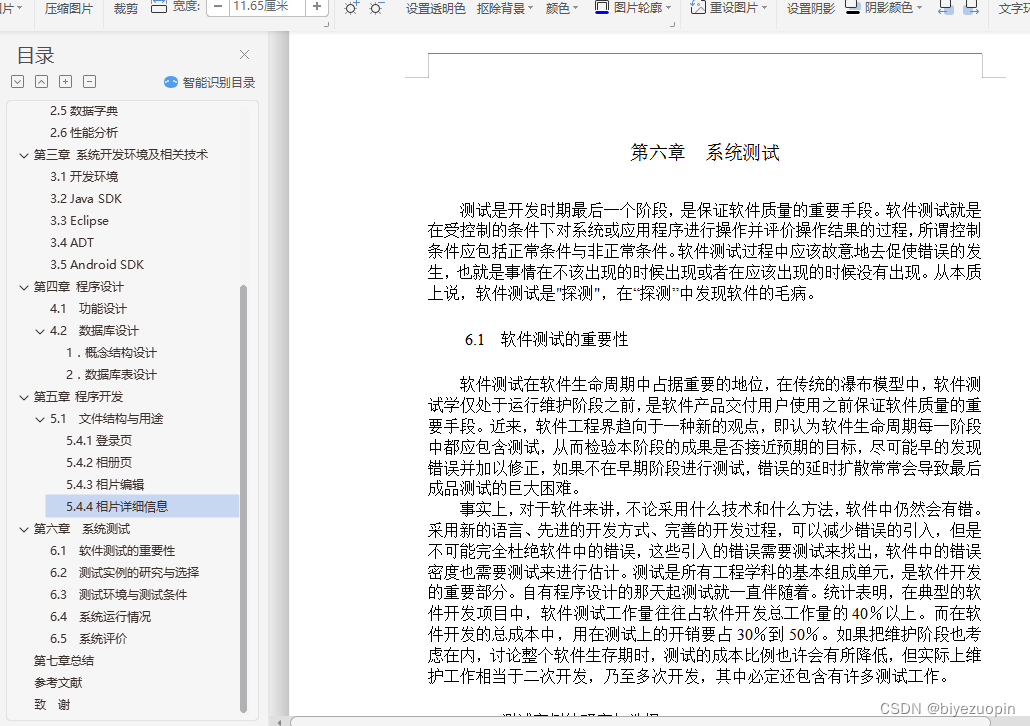The height and width of the screenshot is (726, 1030).
Task: Click 智能识别目录 smart outline button
Action: coord(210,82)
